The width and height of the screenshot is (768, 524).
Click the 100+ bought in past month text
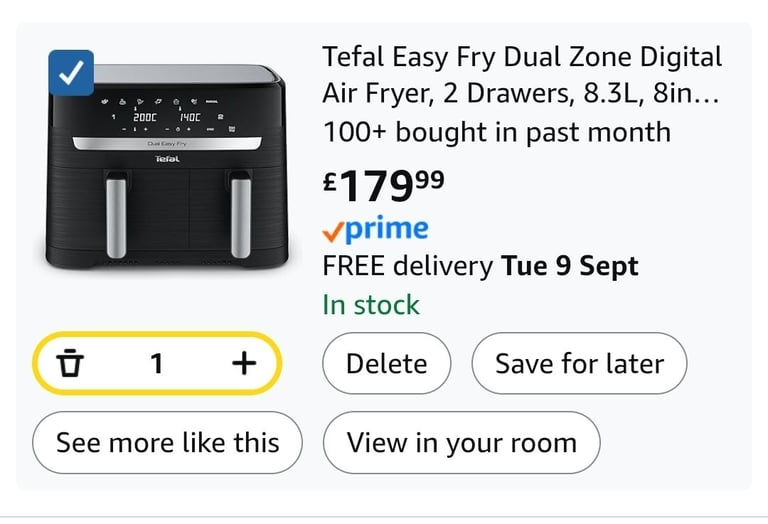coord(497,132)
